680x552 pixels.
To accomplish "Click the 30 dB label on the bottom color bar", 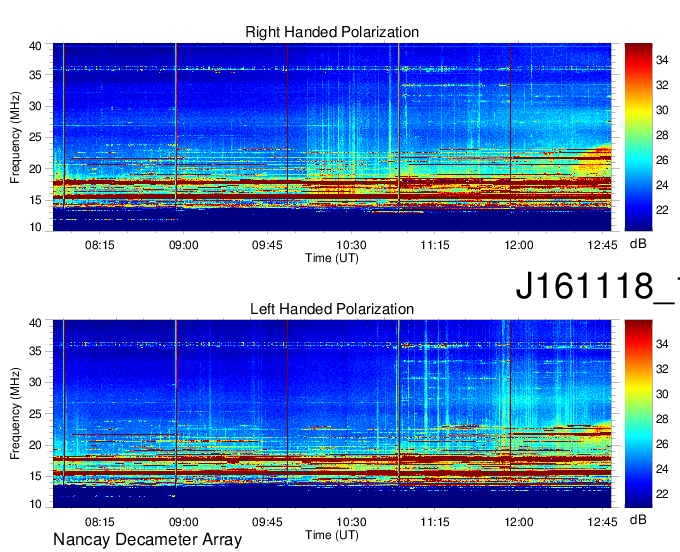I will (x=662, y=394).
